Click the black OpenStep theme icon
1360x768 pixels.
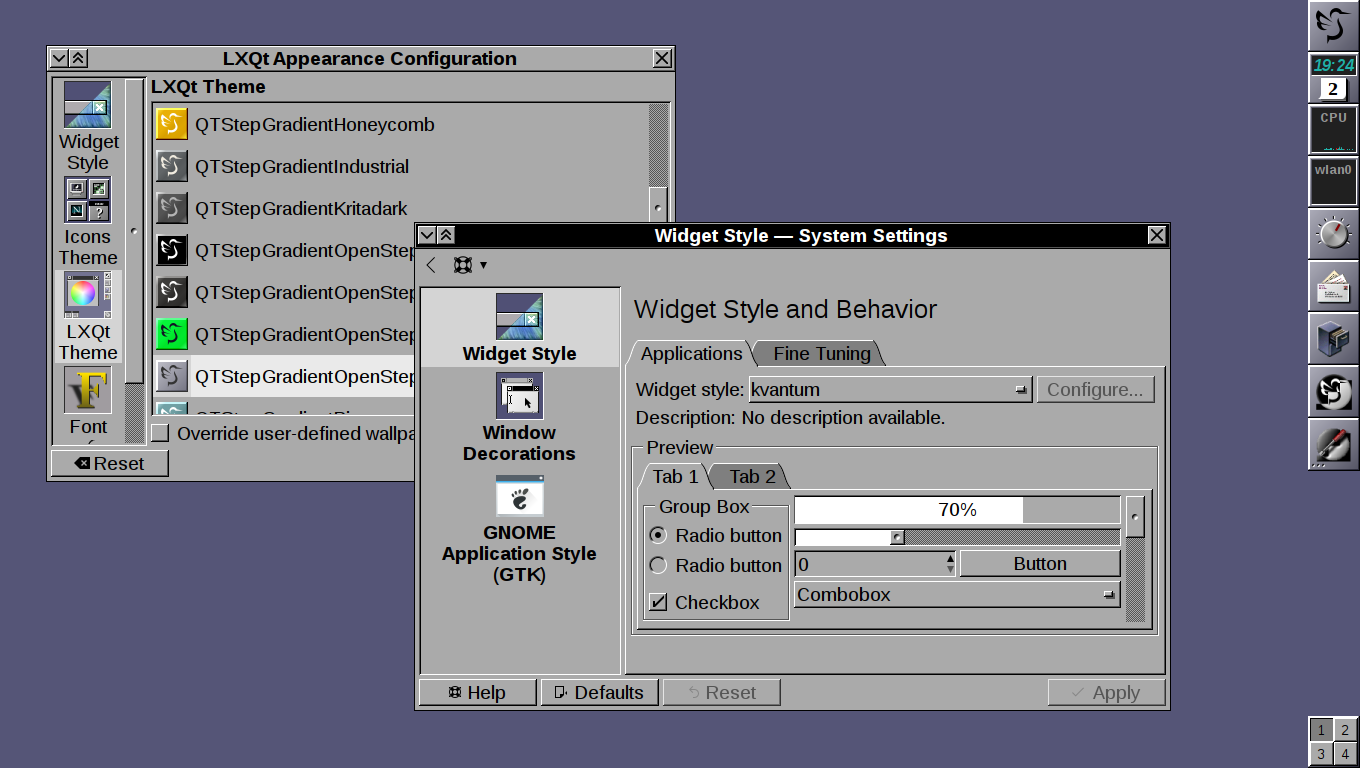(172, 251)
